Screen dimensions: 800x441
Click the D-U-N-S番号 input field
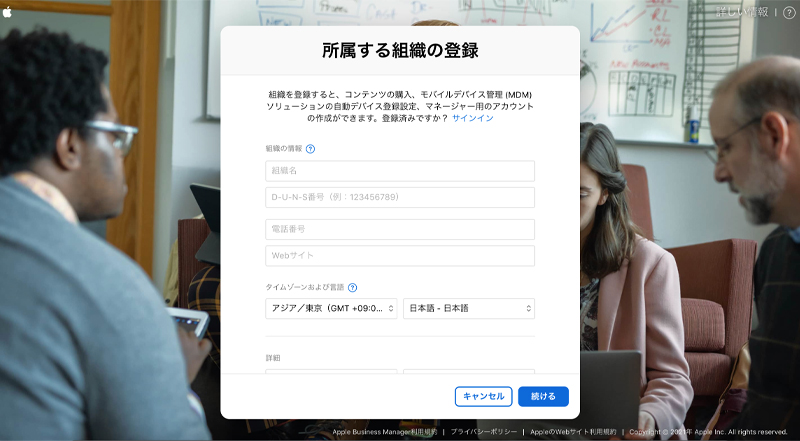pos(400,198)
